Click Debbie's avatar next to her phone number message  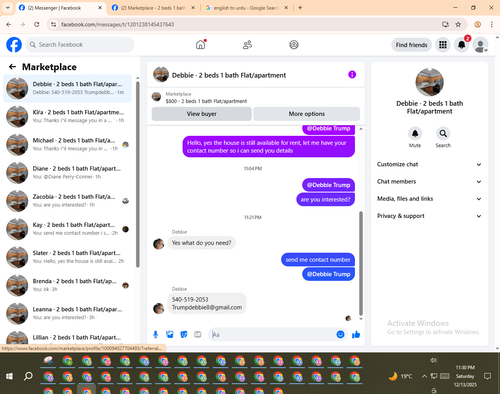[x=158, y=308]
